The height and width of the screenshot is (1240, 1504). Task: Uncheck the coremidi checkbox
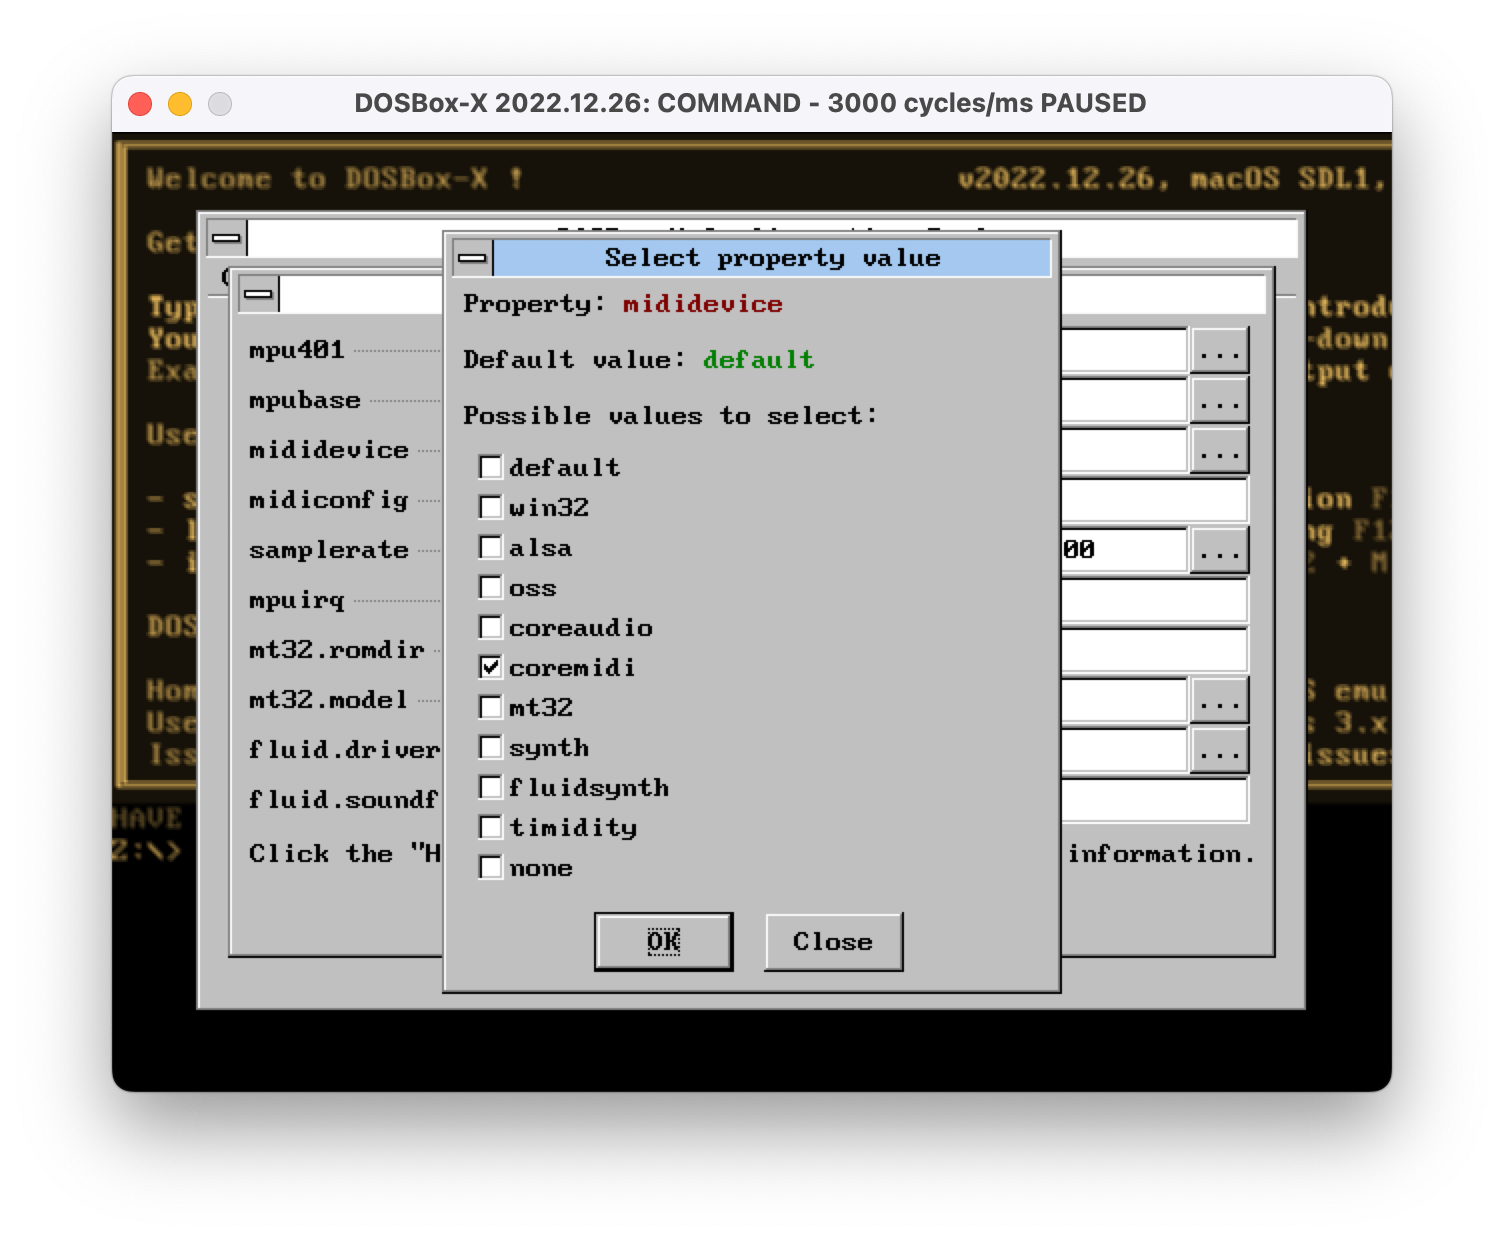pyautogui.click(x=490, y=667)
